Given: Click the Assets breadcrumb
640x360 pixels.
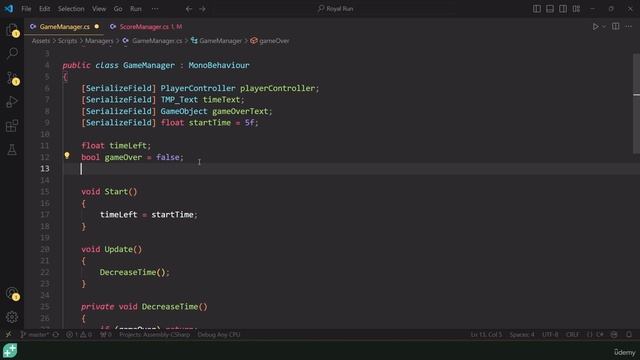Looking at the screenshot, I should 41,41.
